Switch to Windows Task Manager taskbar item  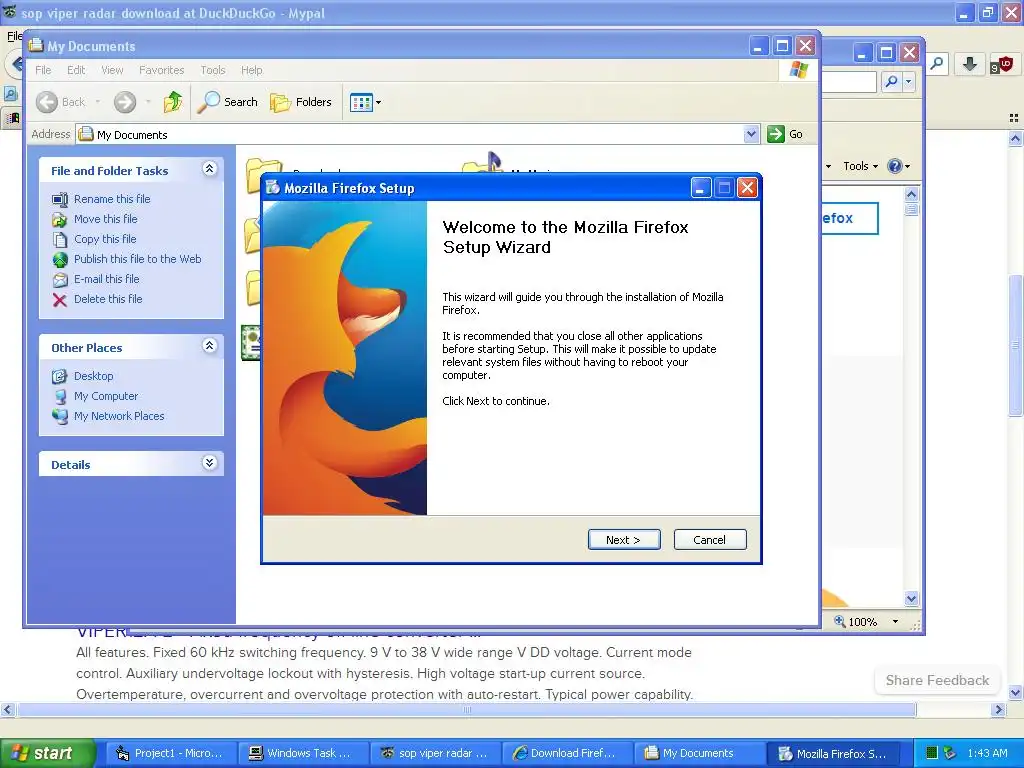[x=302, y=753]
